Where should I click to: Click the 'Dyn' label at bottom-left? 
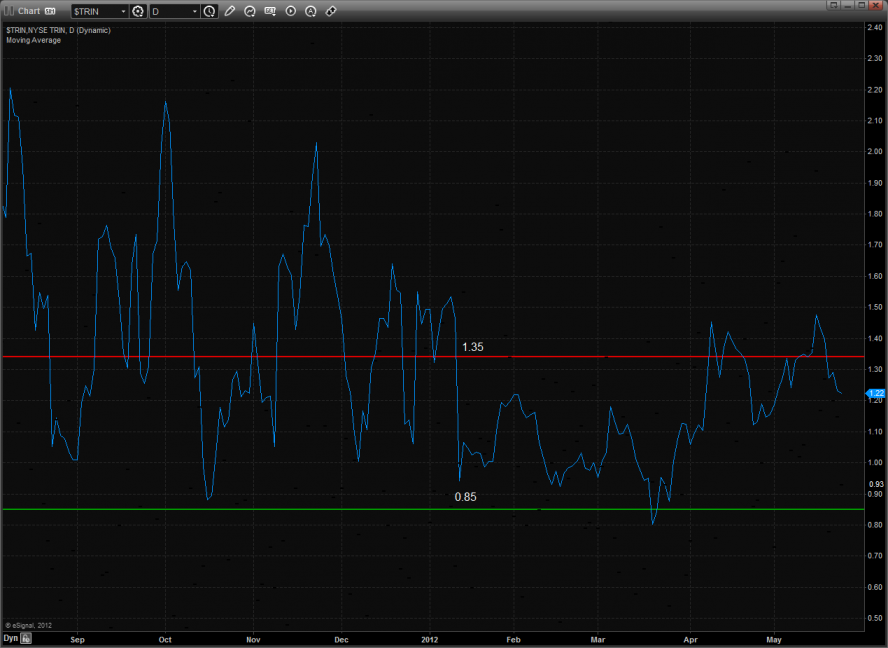tap(10, 637)
